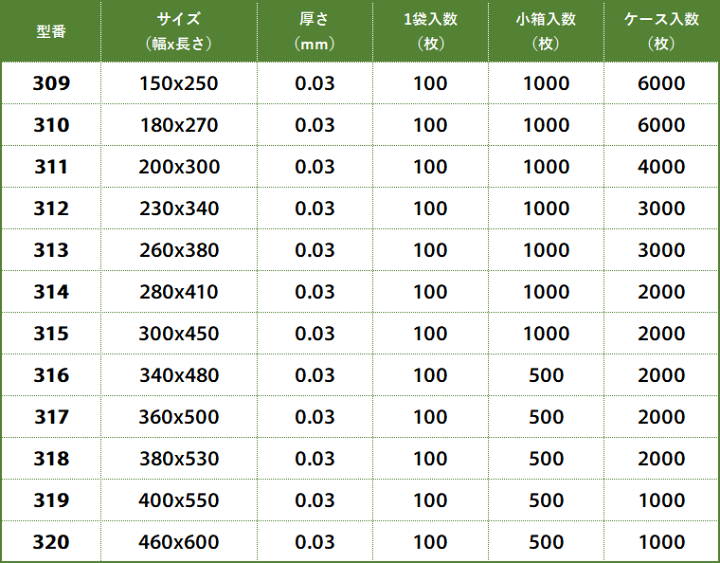Click thickness 0.03 in row 320

point(315,542)
